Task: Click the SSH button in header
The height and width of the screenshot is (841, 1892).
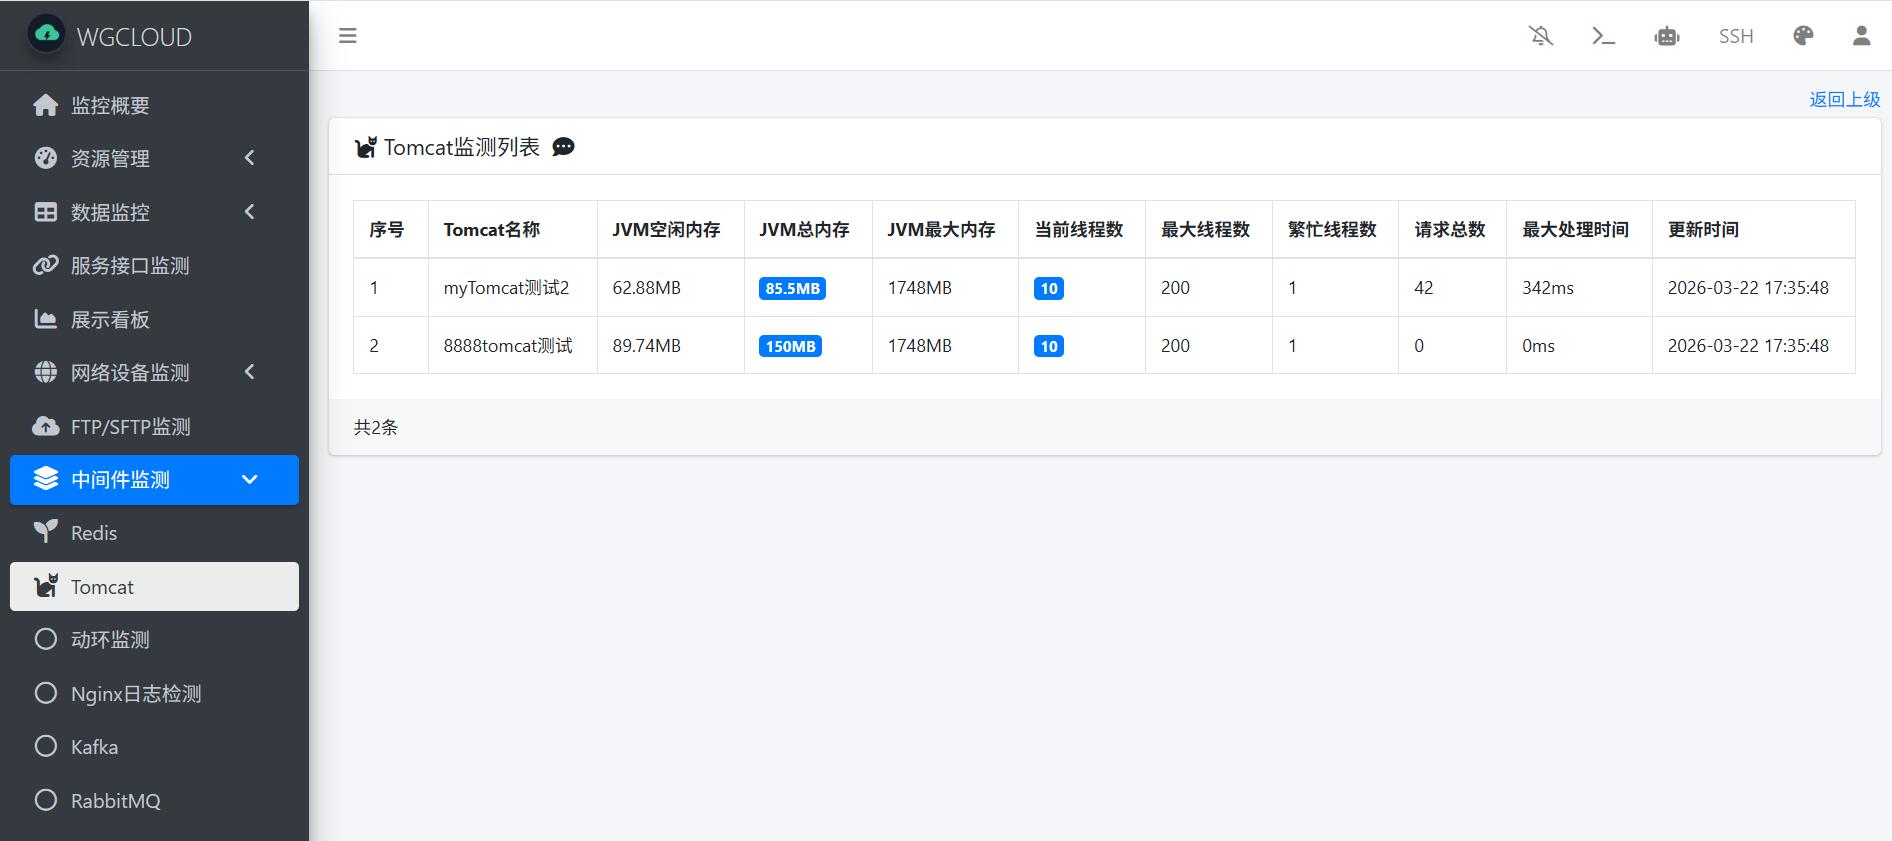Action: coord(1736,36)
